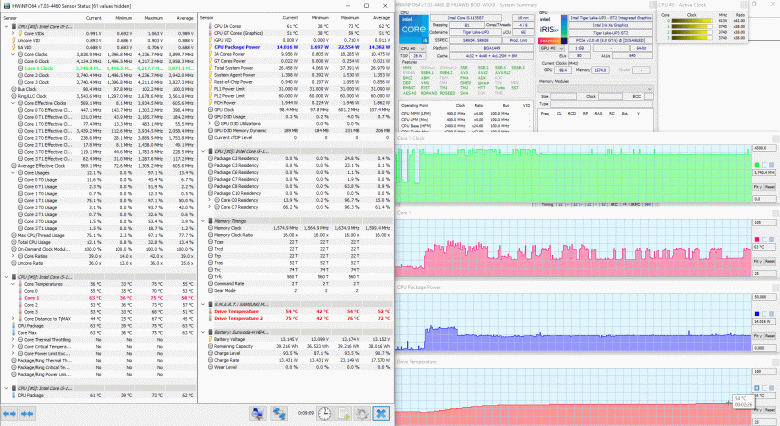Click blue color swatch in CPU Package Power graph
Screen dimensions: 780x426
(x=757, y=314)
